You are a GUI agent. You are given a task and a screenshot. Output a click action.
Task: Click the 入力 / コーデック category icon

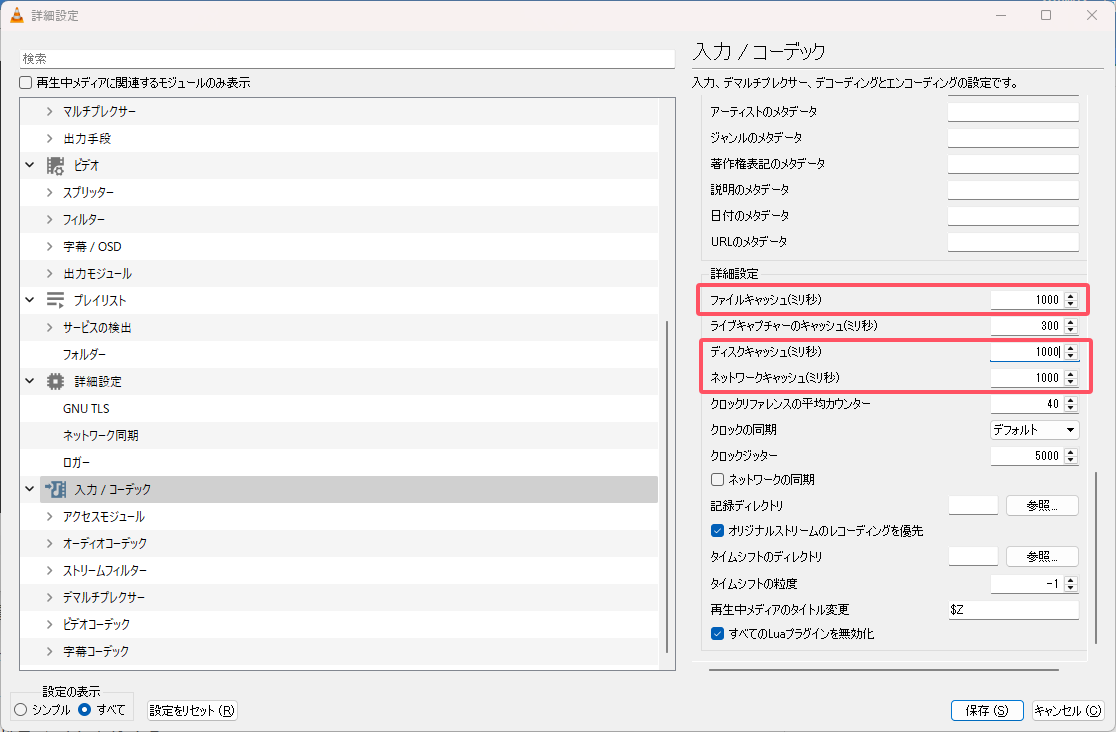[56, 489]
